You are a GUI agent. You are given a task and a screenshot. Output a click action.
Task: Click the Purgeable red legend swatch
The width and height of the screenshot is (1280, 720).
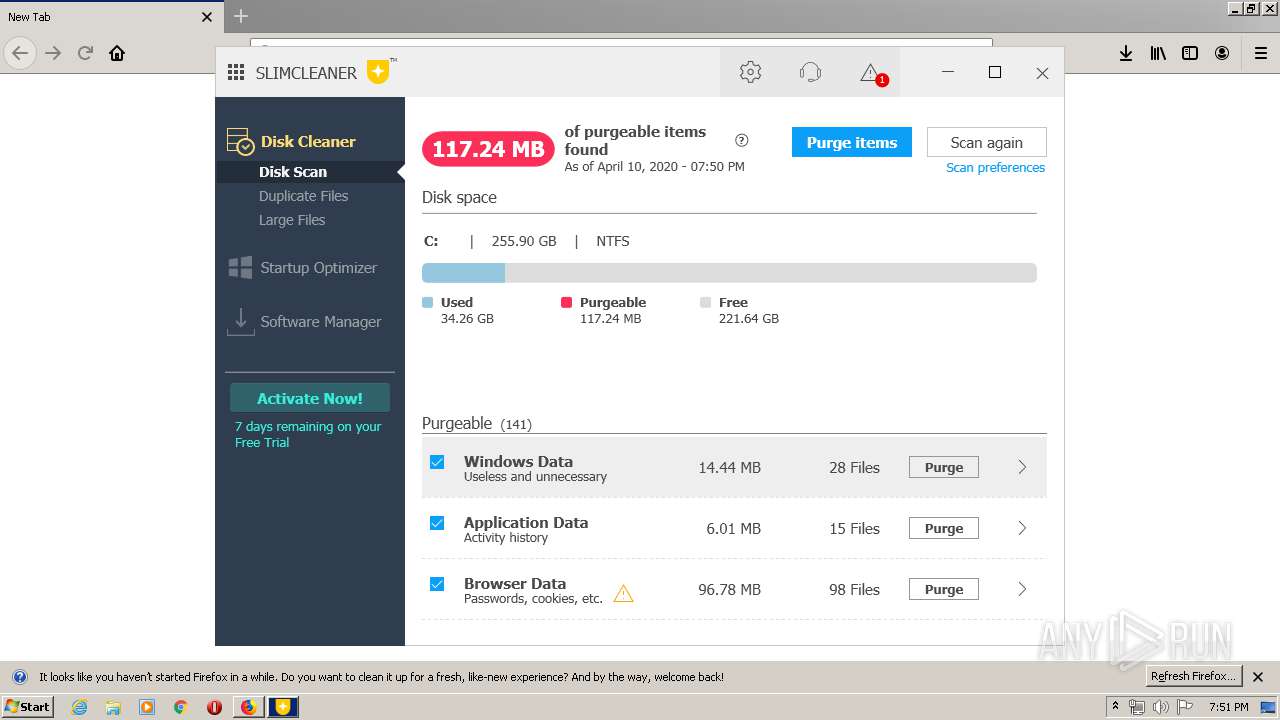pyautogui.click(x=567, y=302)
